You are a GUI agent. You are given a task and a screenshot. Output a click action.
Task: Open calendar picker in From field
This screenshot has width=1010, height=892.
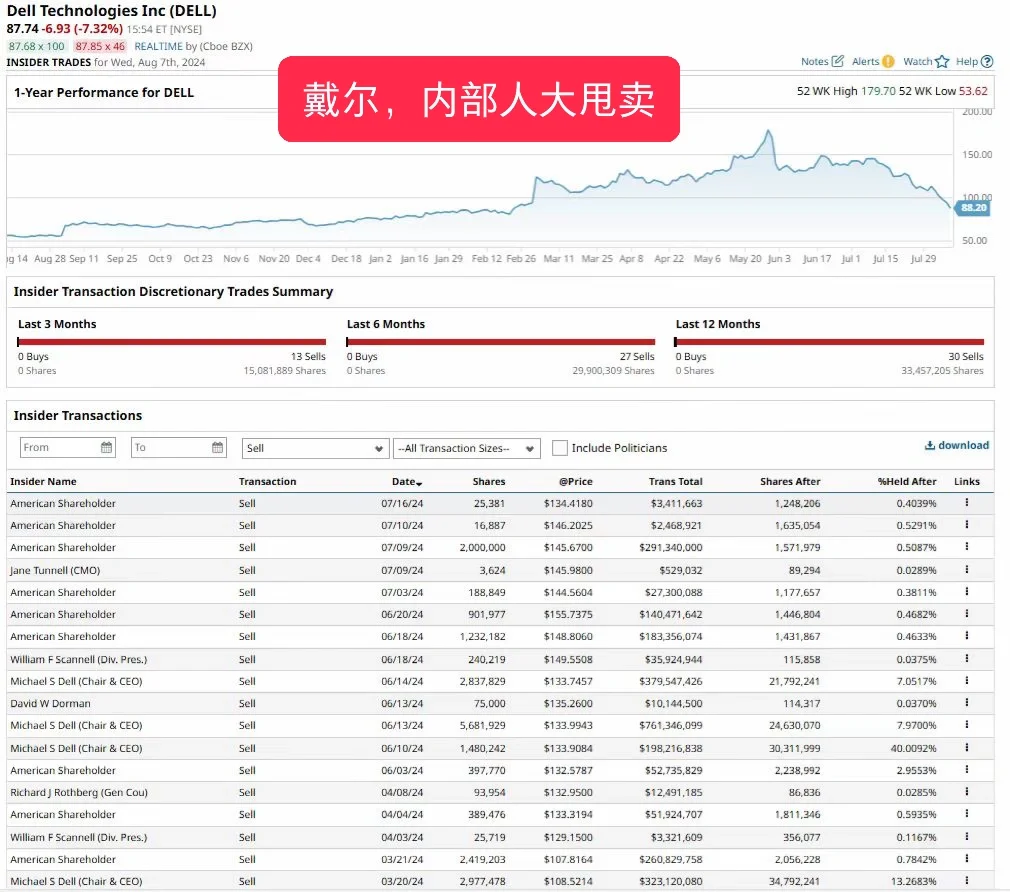pos(106,448)
